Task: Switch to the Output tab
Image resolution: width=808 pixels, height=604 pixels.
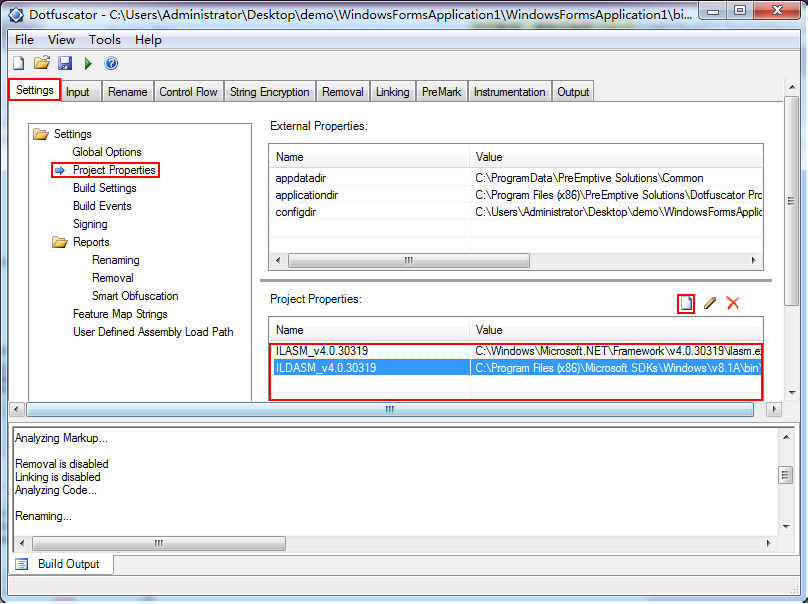Action: click(573, 92)
